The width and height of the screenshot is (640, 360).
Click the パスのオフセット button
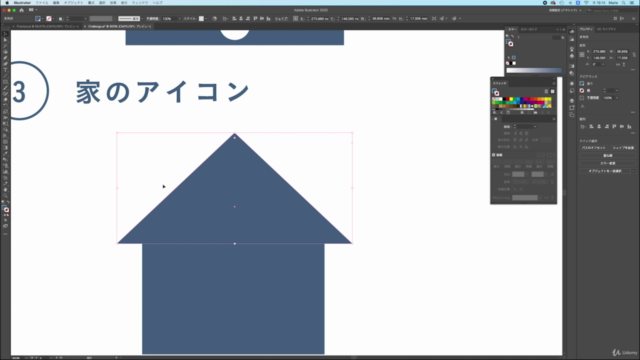593,148
